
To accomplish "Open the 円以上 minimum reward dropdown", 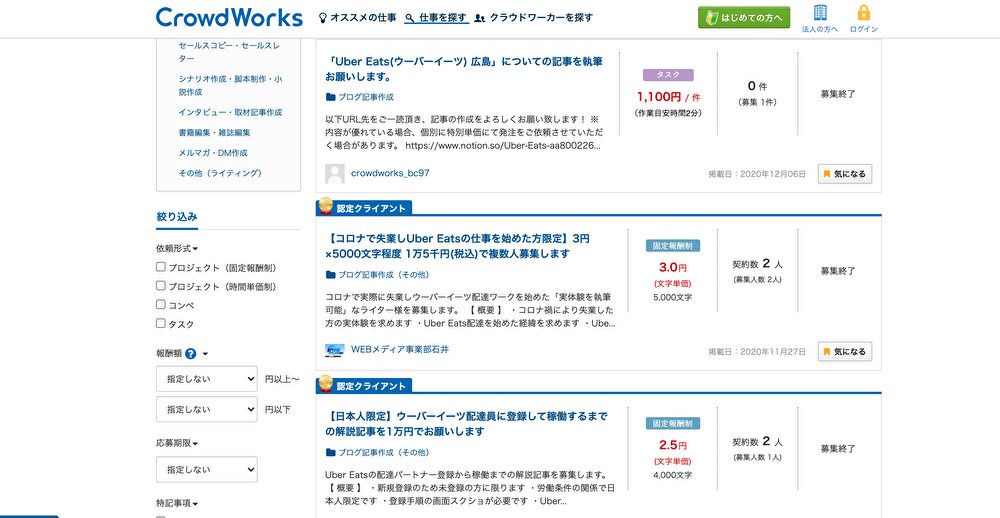I will click(x=207, y=379).
